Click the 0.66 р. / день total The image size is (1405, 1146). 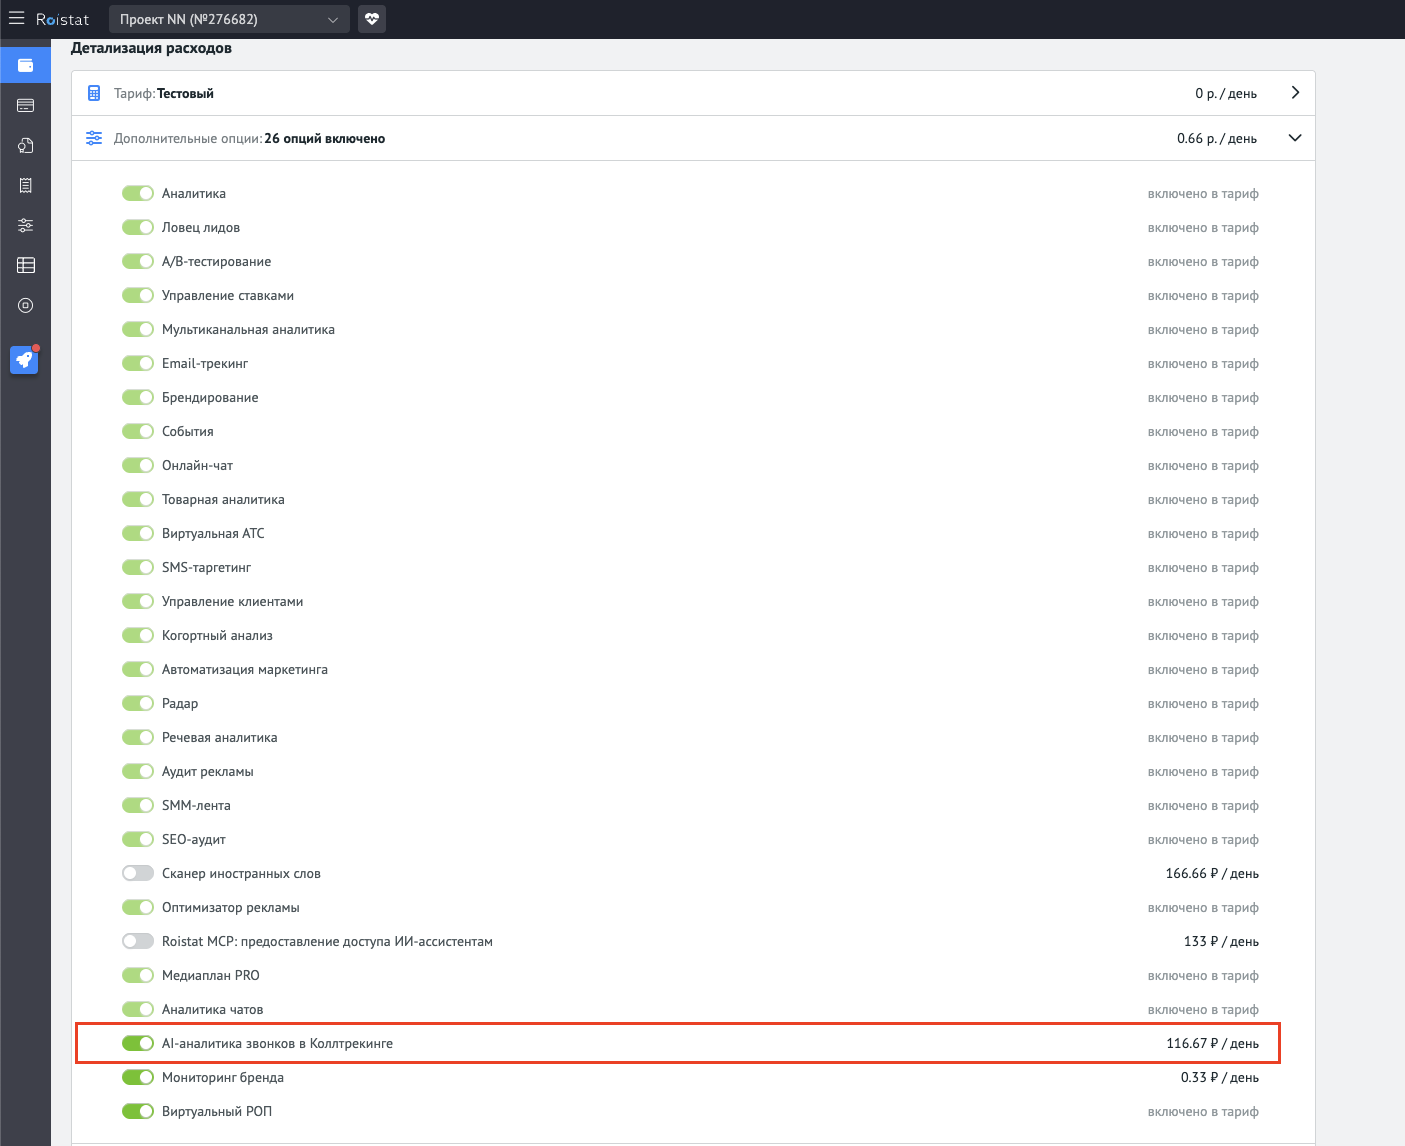click(x=1217, y=138)
